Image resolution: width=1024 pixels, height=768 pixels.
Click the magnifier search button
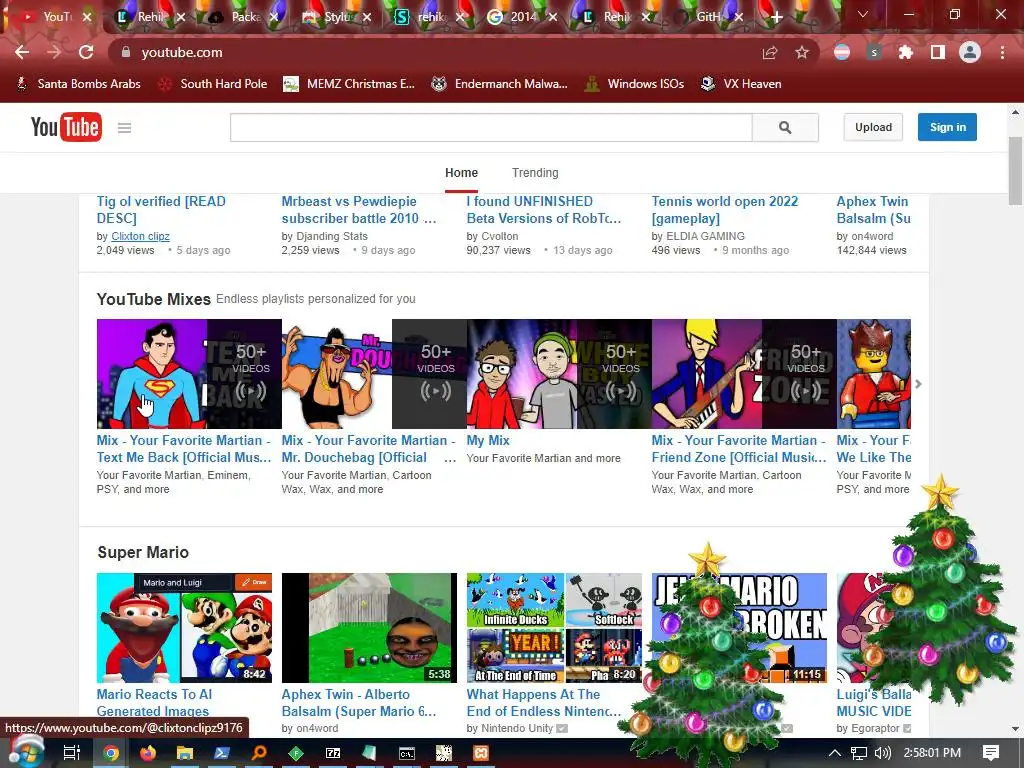(785, 127)
